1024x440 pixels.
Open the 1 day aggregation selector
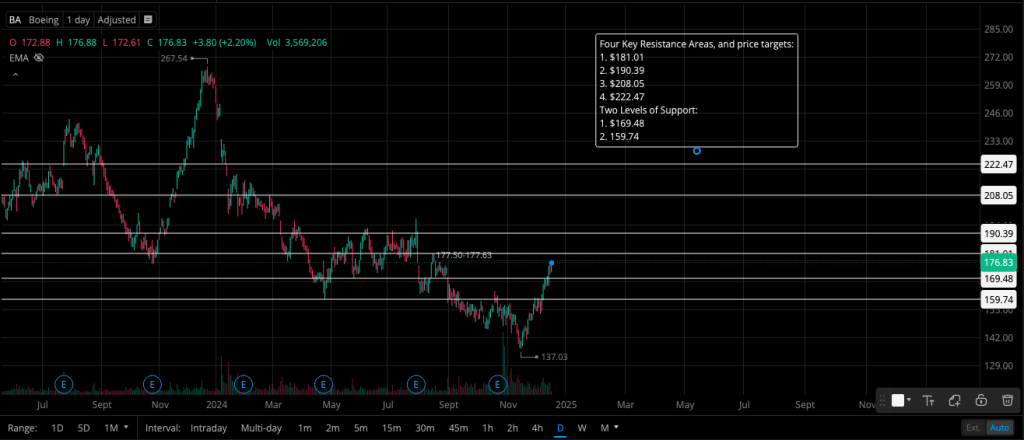click(x=78, y=20)
